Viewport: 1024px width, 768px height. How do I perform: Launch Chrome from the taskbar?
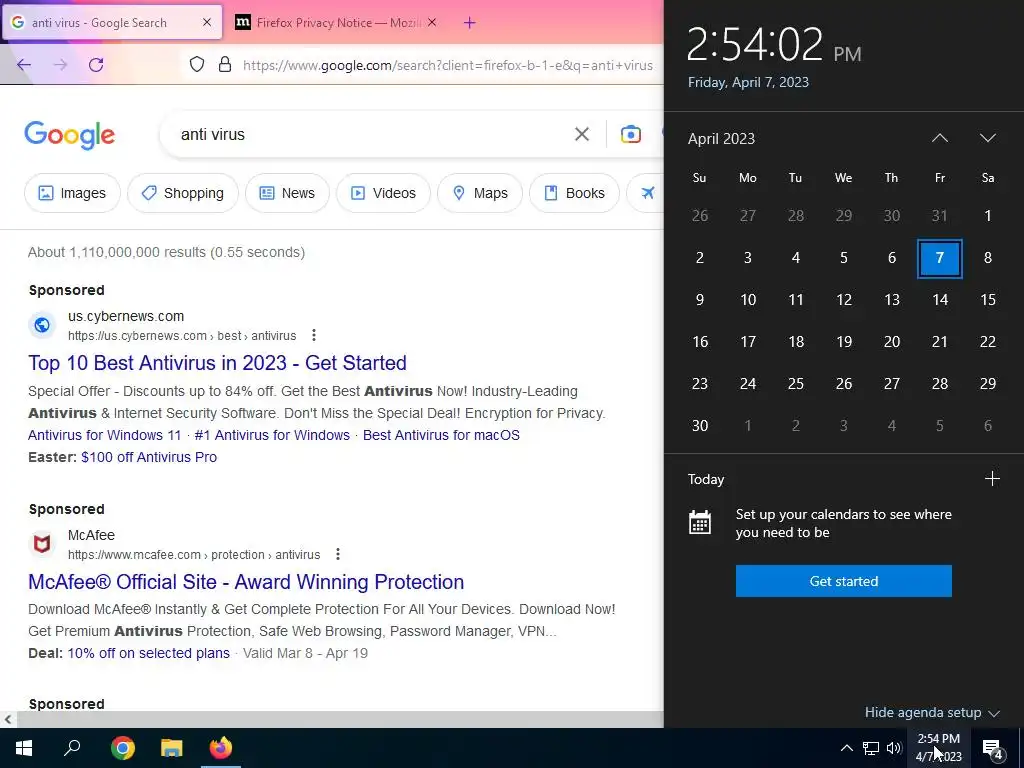pyautogui.click(x=122, y=748)
